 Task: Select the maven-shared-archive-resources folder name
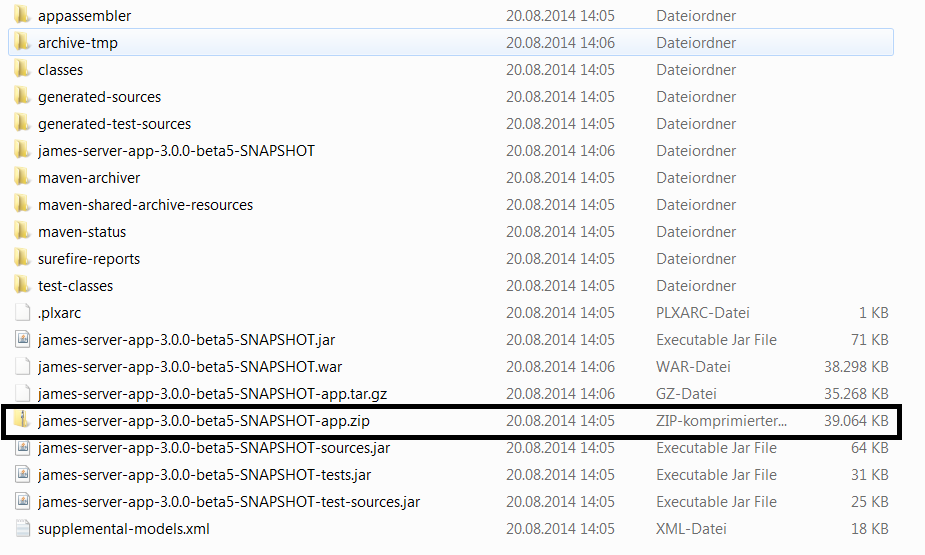[x=145, y=205]
